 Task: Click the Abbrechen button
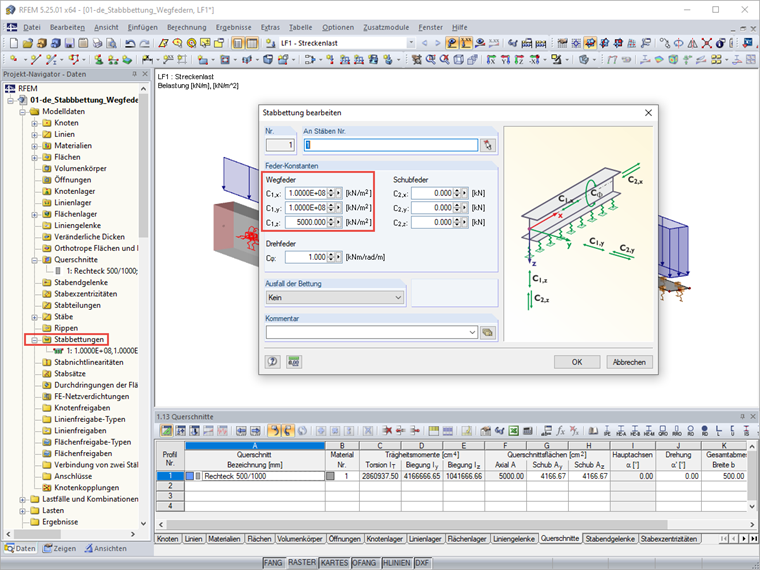coord(629,362)
